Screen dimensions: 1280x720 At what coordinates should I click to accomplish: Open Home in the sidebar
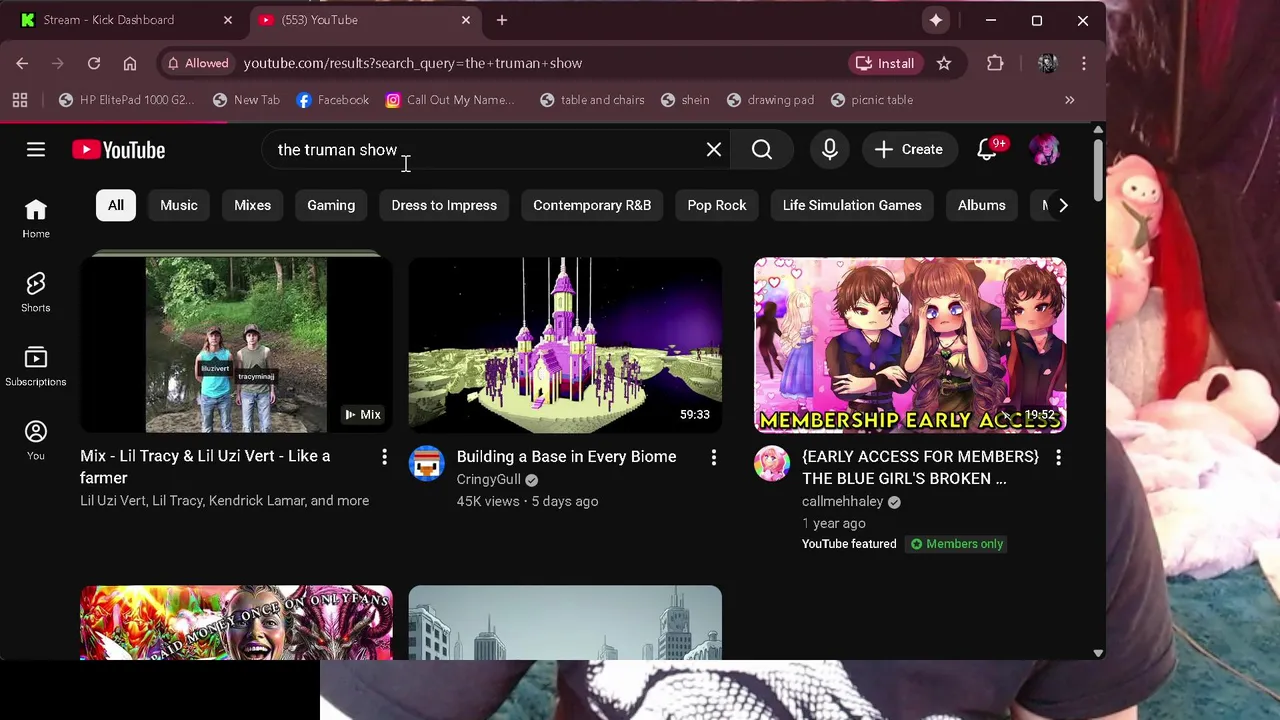pyautogui.click(x=36, y=217)
